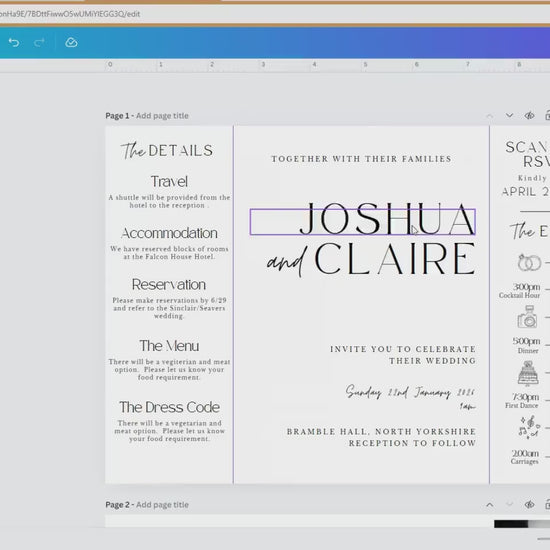This screenshot has height=550, width=550.
Task: Select the 'Carriages' label
Action: pos(524,461)
